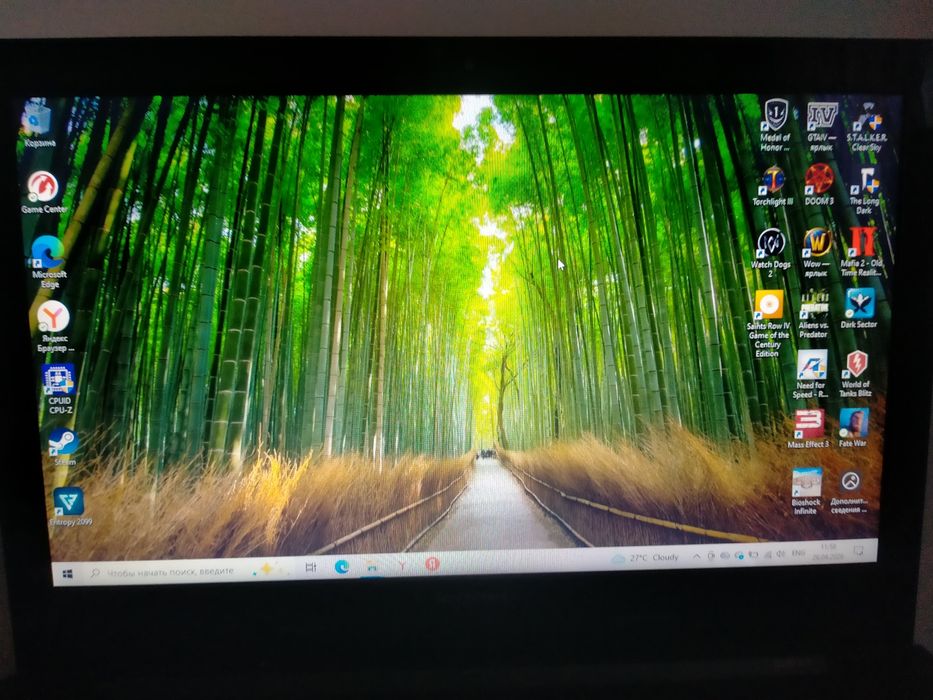Open the Яндекс Браузер desktop shortcut
933x700 pixels.
(55, 326)
